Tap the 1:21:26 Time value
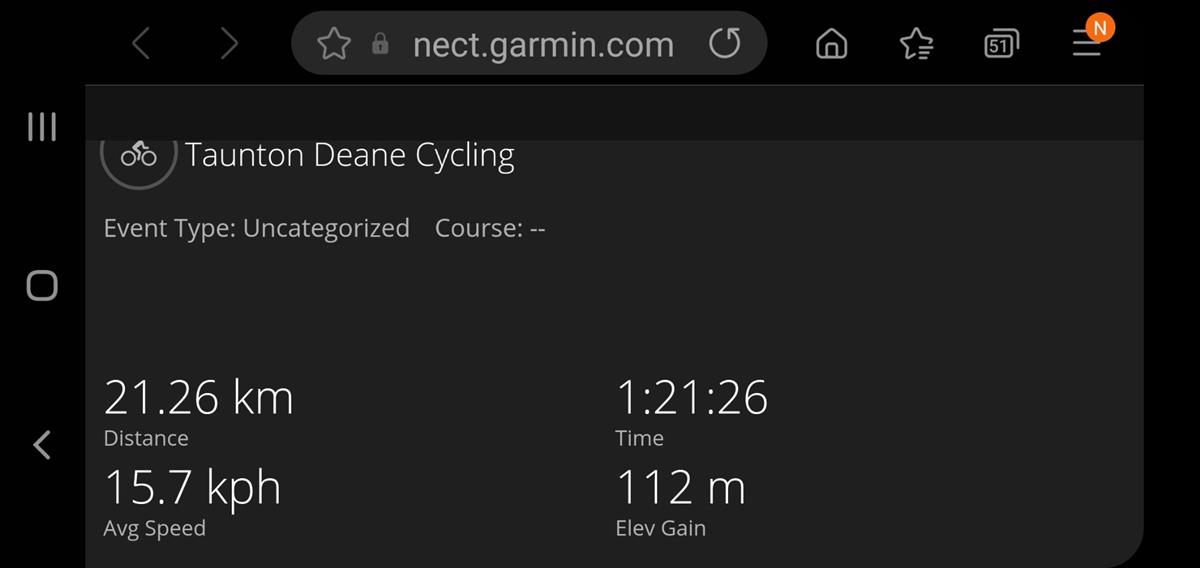Screen dimensions: 1200x568 691,398
